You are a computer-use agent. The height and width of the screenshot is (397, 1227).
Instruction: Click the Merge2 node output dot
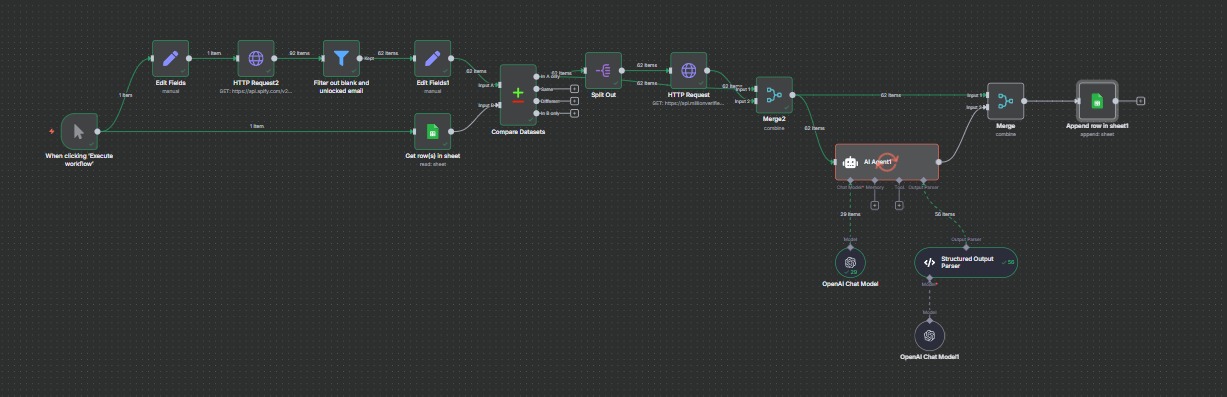(794, 94)
